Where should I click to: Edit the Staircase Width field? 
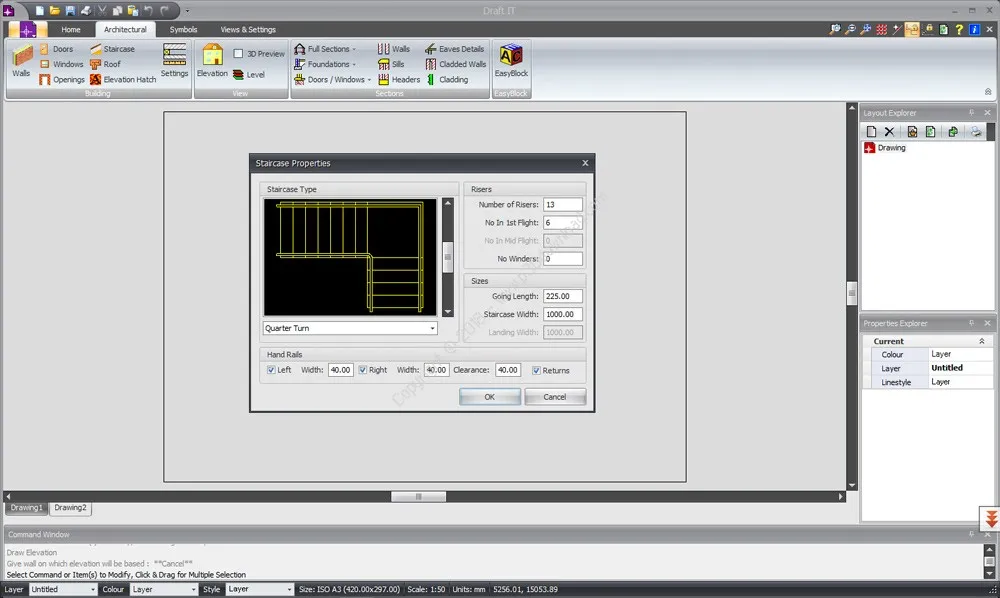click(x=562, y=314)
